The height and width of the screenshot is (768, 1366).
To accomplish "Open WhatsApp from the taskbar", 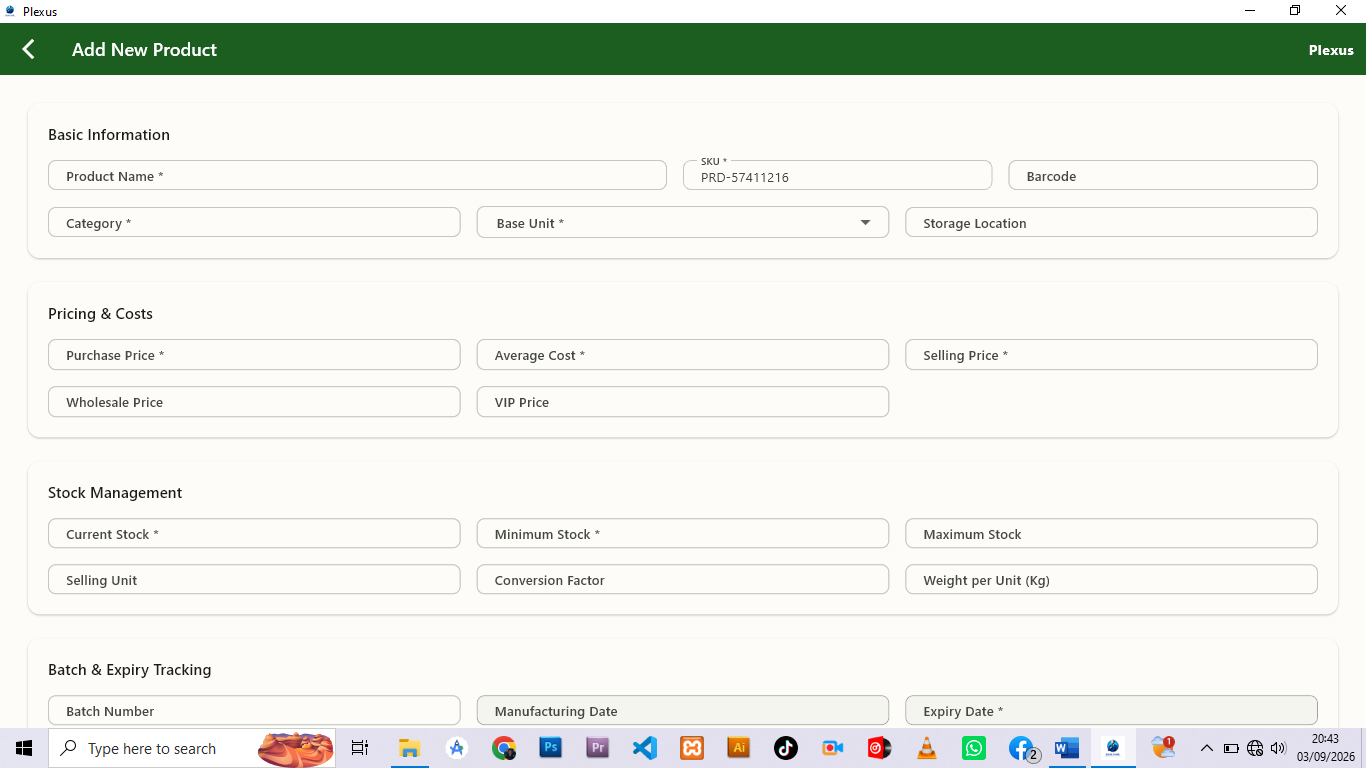I will [974, 748].
